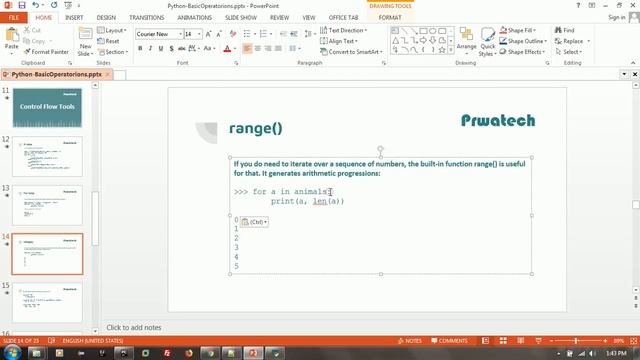Open the Text Direction dropdown
Image resolution: width=640 pixels, height=360 pixels.
tap(343, 30)
